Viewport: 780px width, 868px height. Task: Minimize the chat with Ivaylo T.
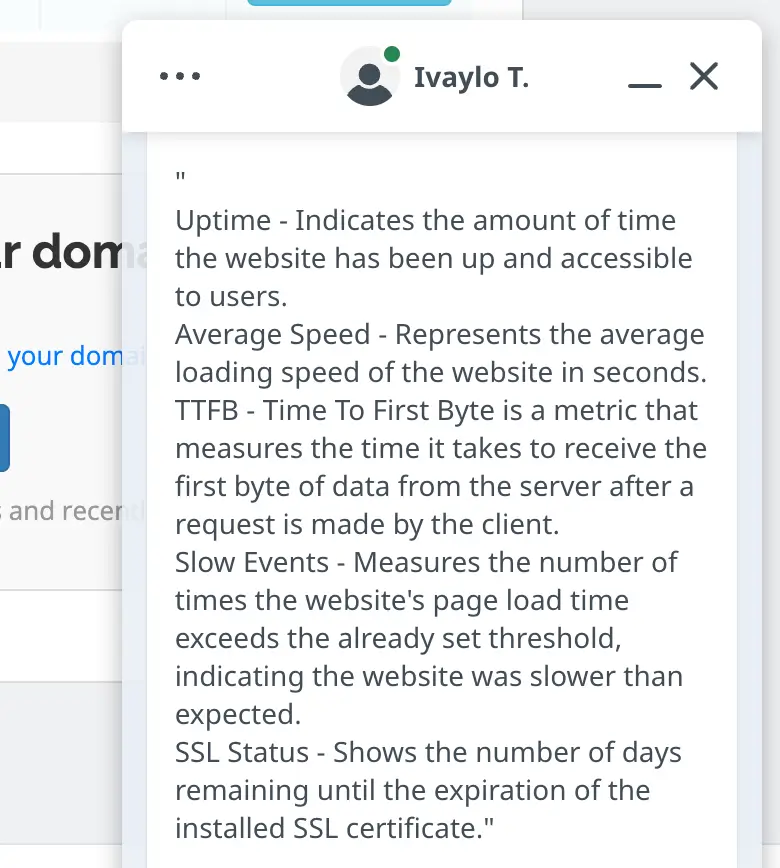645,84
